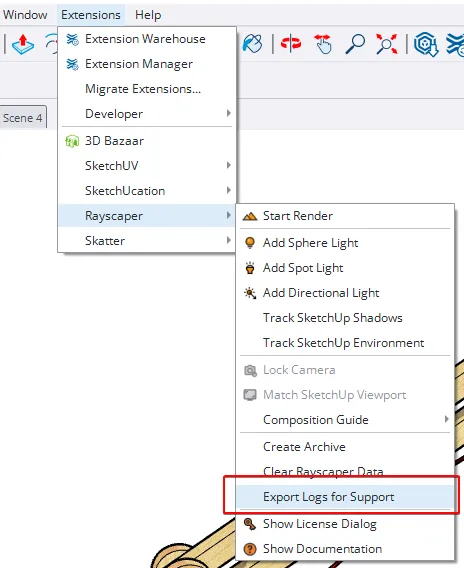Image resolution: width=464 pixels, height=568 pixels.
Task: Choose Create Archive
Action: (x=345, y=447)
